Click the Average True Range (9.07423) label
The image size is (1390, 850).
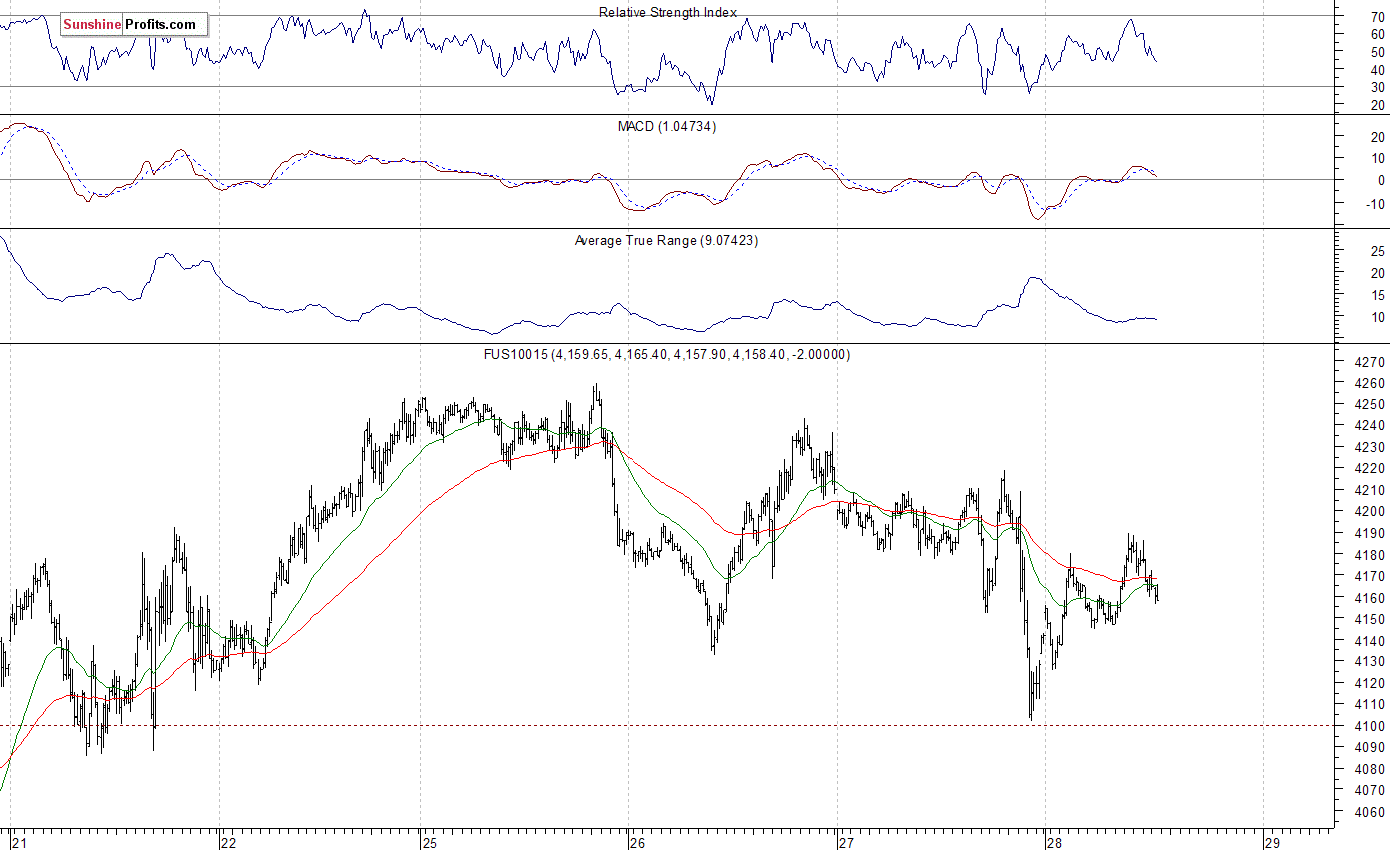666,240
